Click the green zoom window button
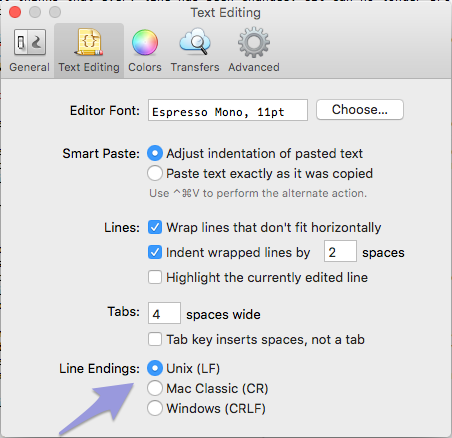Viewport: 452px width, 438px height. click(55, 12)
